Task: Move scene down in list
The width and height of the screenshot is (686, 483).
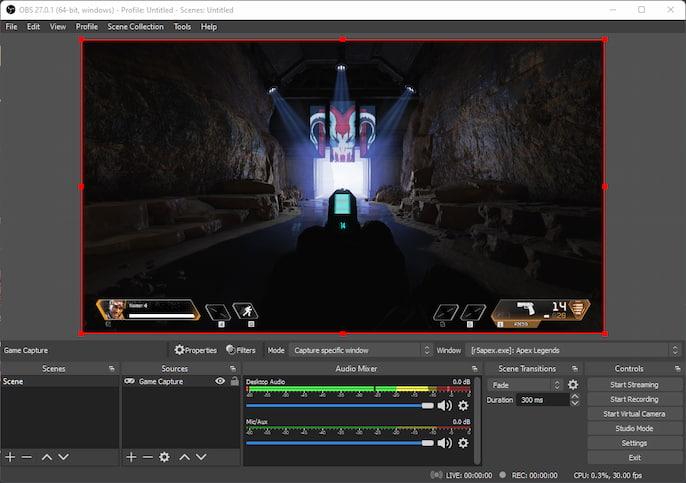Action: pyautogui.click(x=63, y=457)
